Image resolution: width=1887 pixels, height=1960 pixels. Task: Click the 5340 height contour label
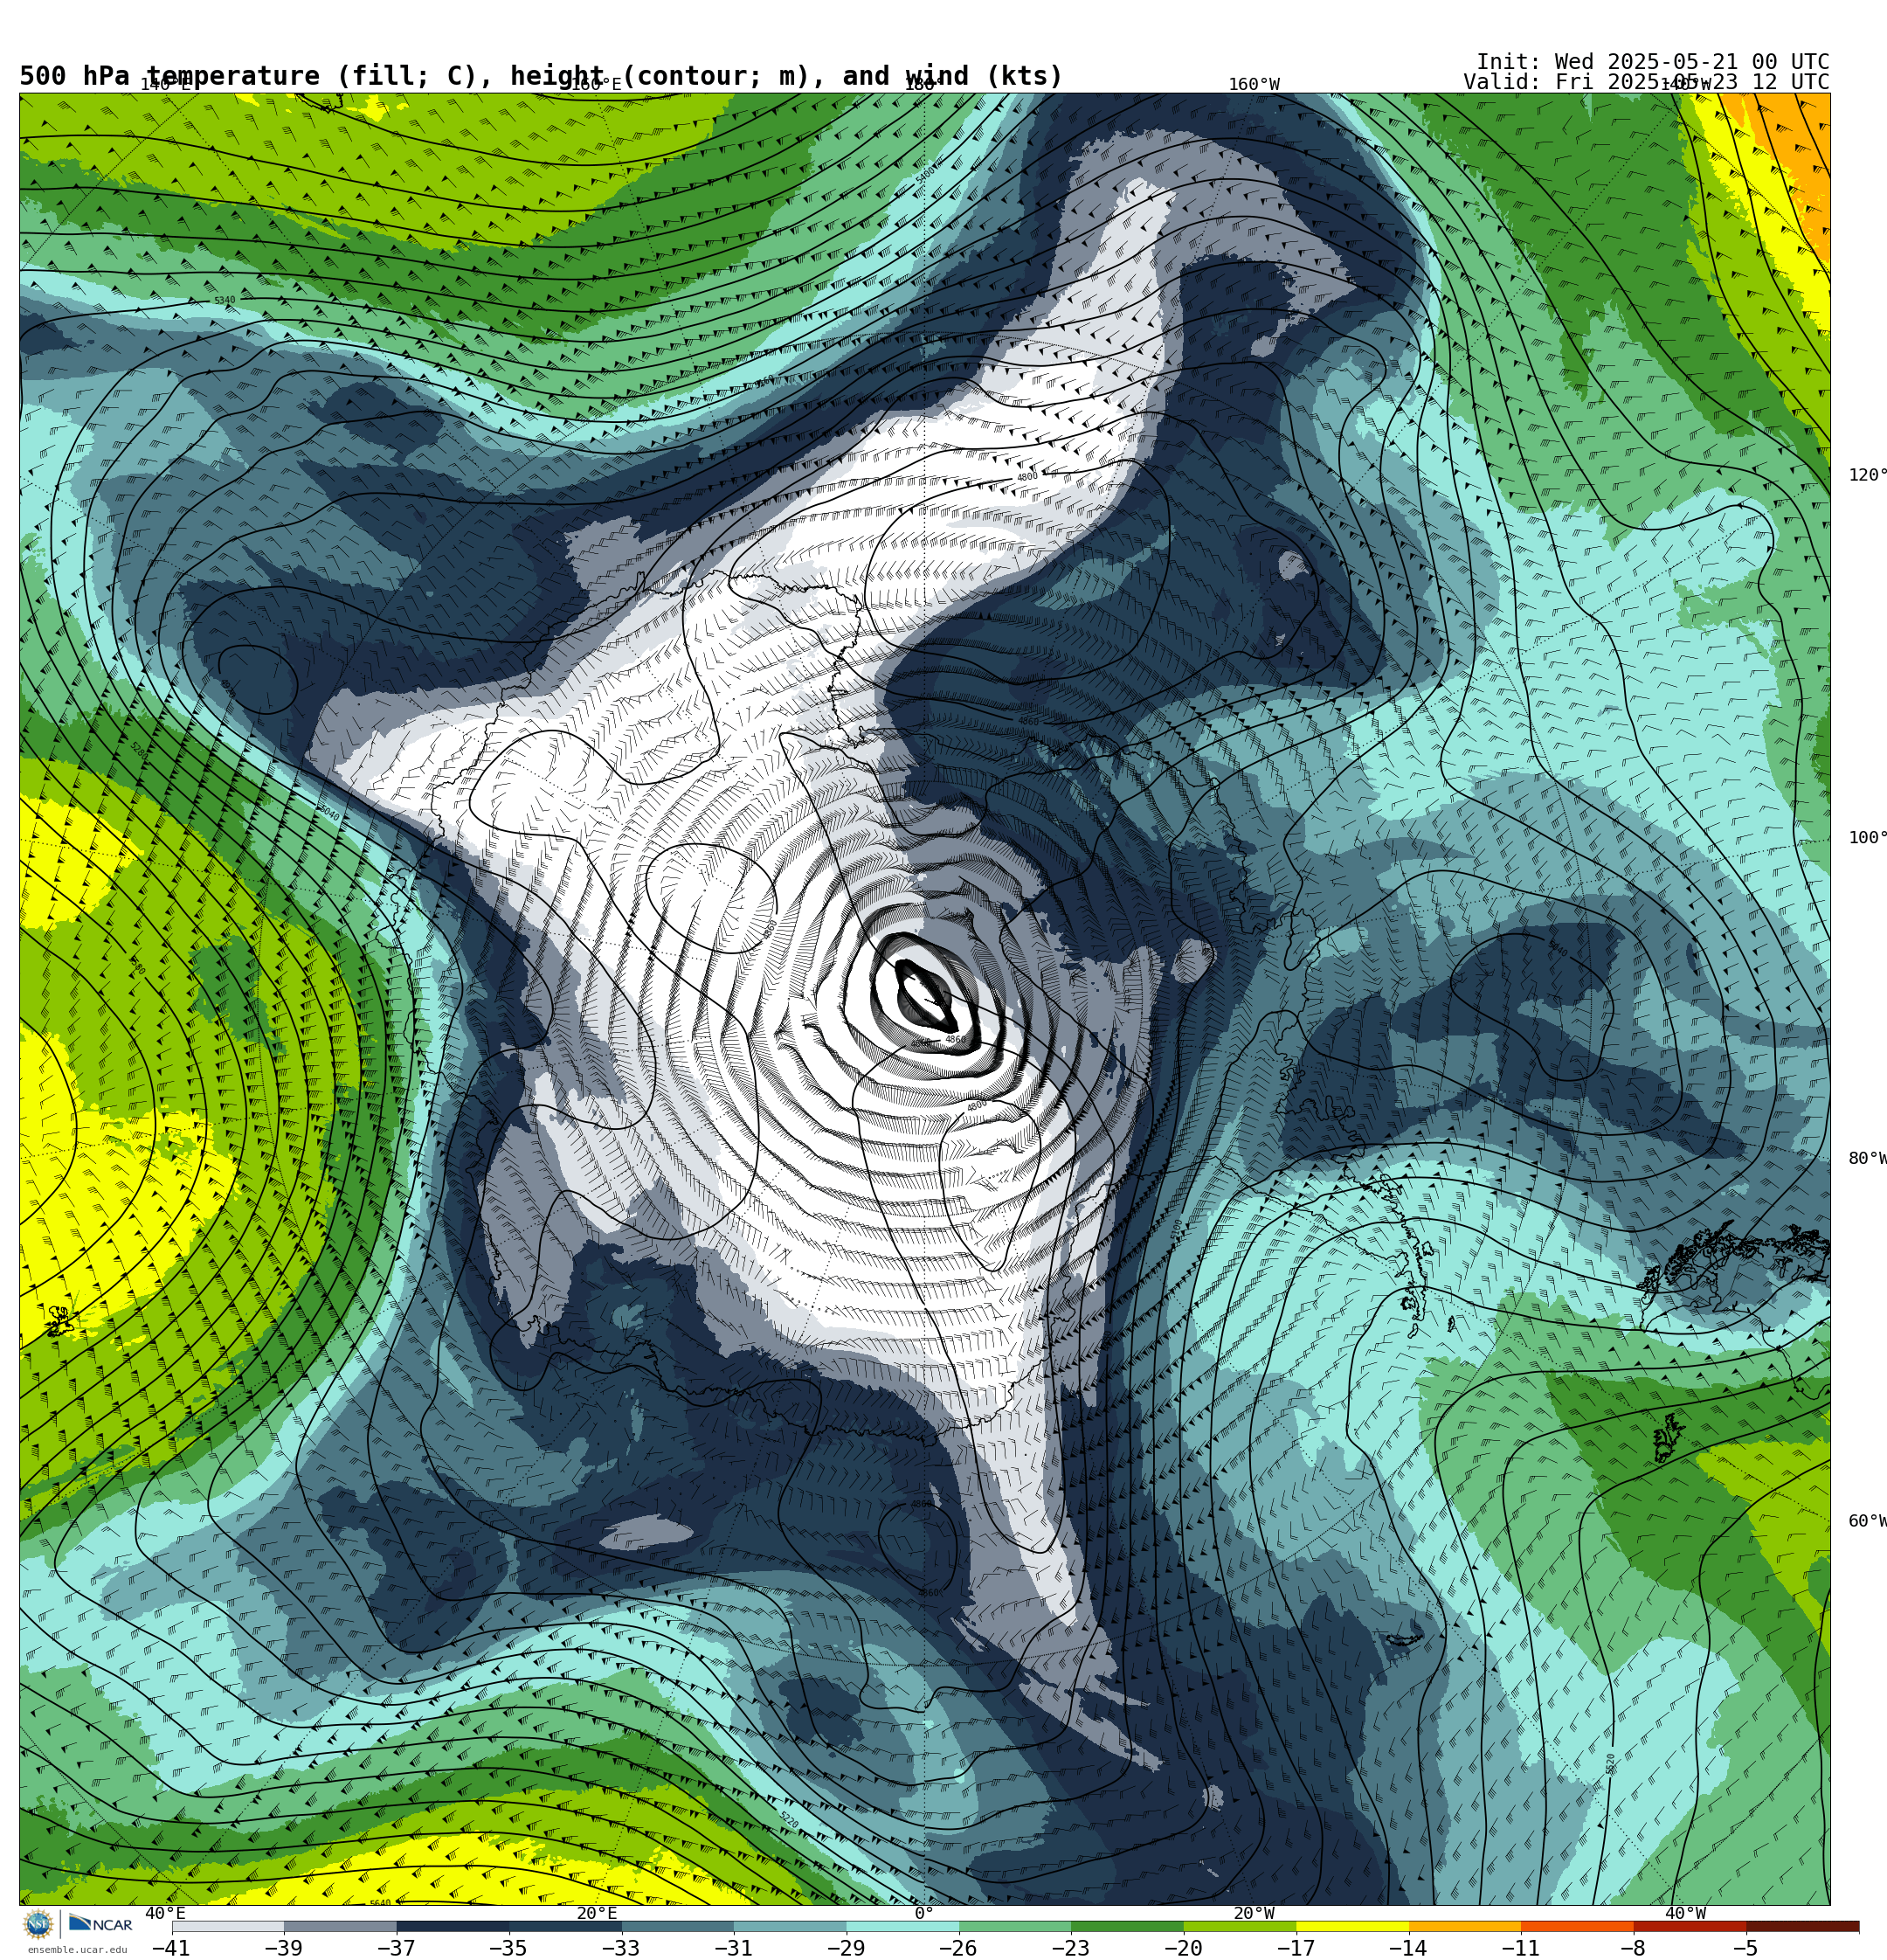tap(225, 301)
